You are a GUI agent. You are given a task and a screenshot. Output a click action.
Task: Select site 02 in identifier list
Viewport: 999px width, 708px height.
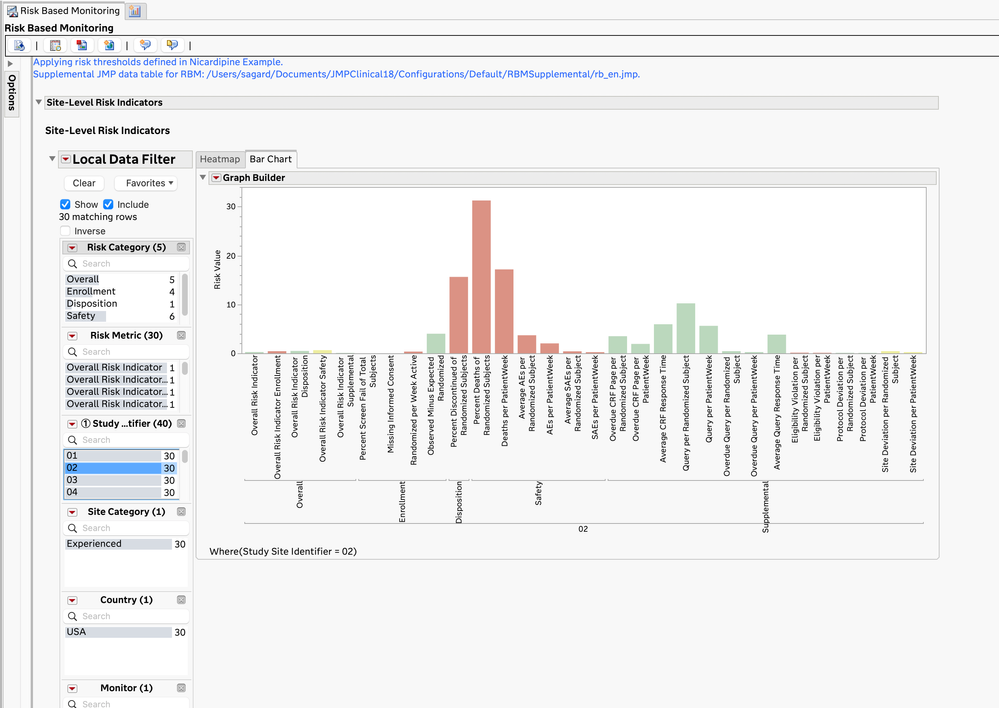[x=120, y=468]
